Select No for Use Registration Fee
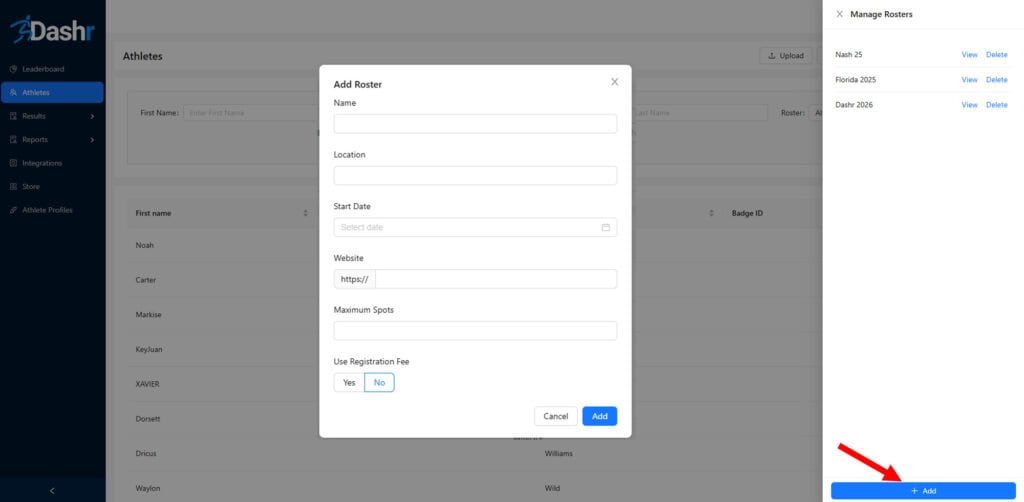 (x=379, y=383)
